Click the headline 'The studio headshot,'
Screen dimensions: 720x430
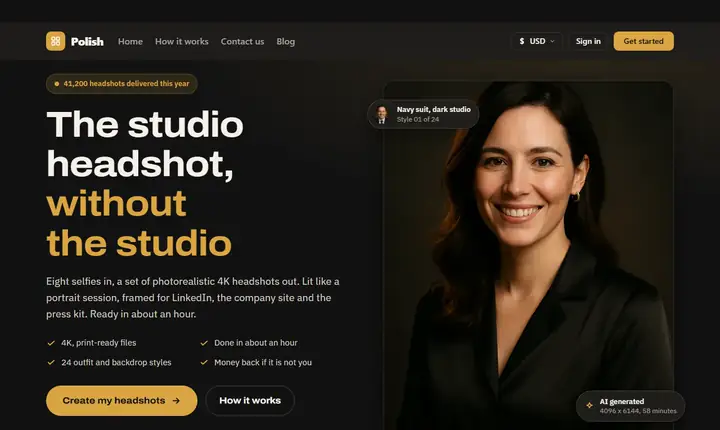(x=145, y=144)
